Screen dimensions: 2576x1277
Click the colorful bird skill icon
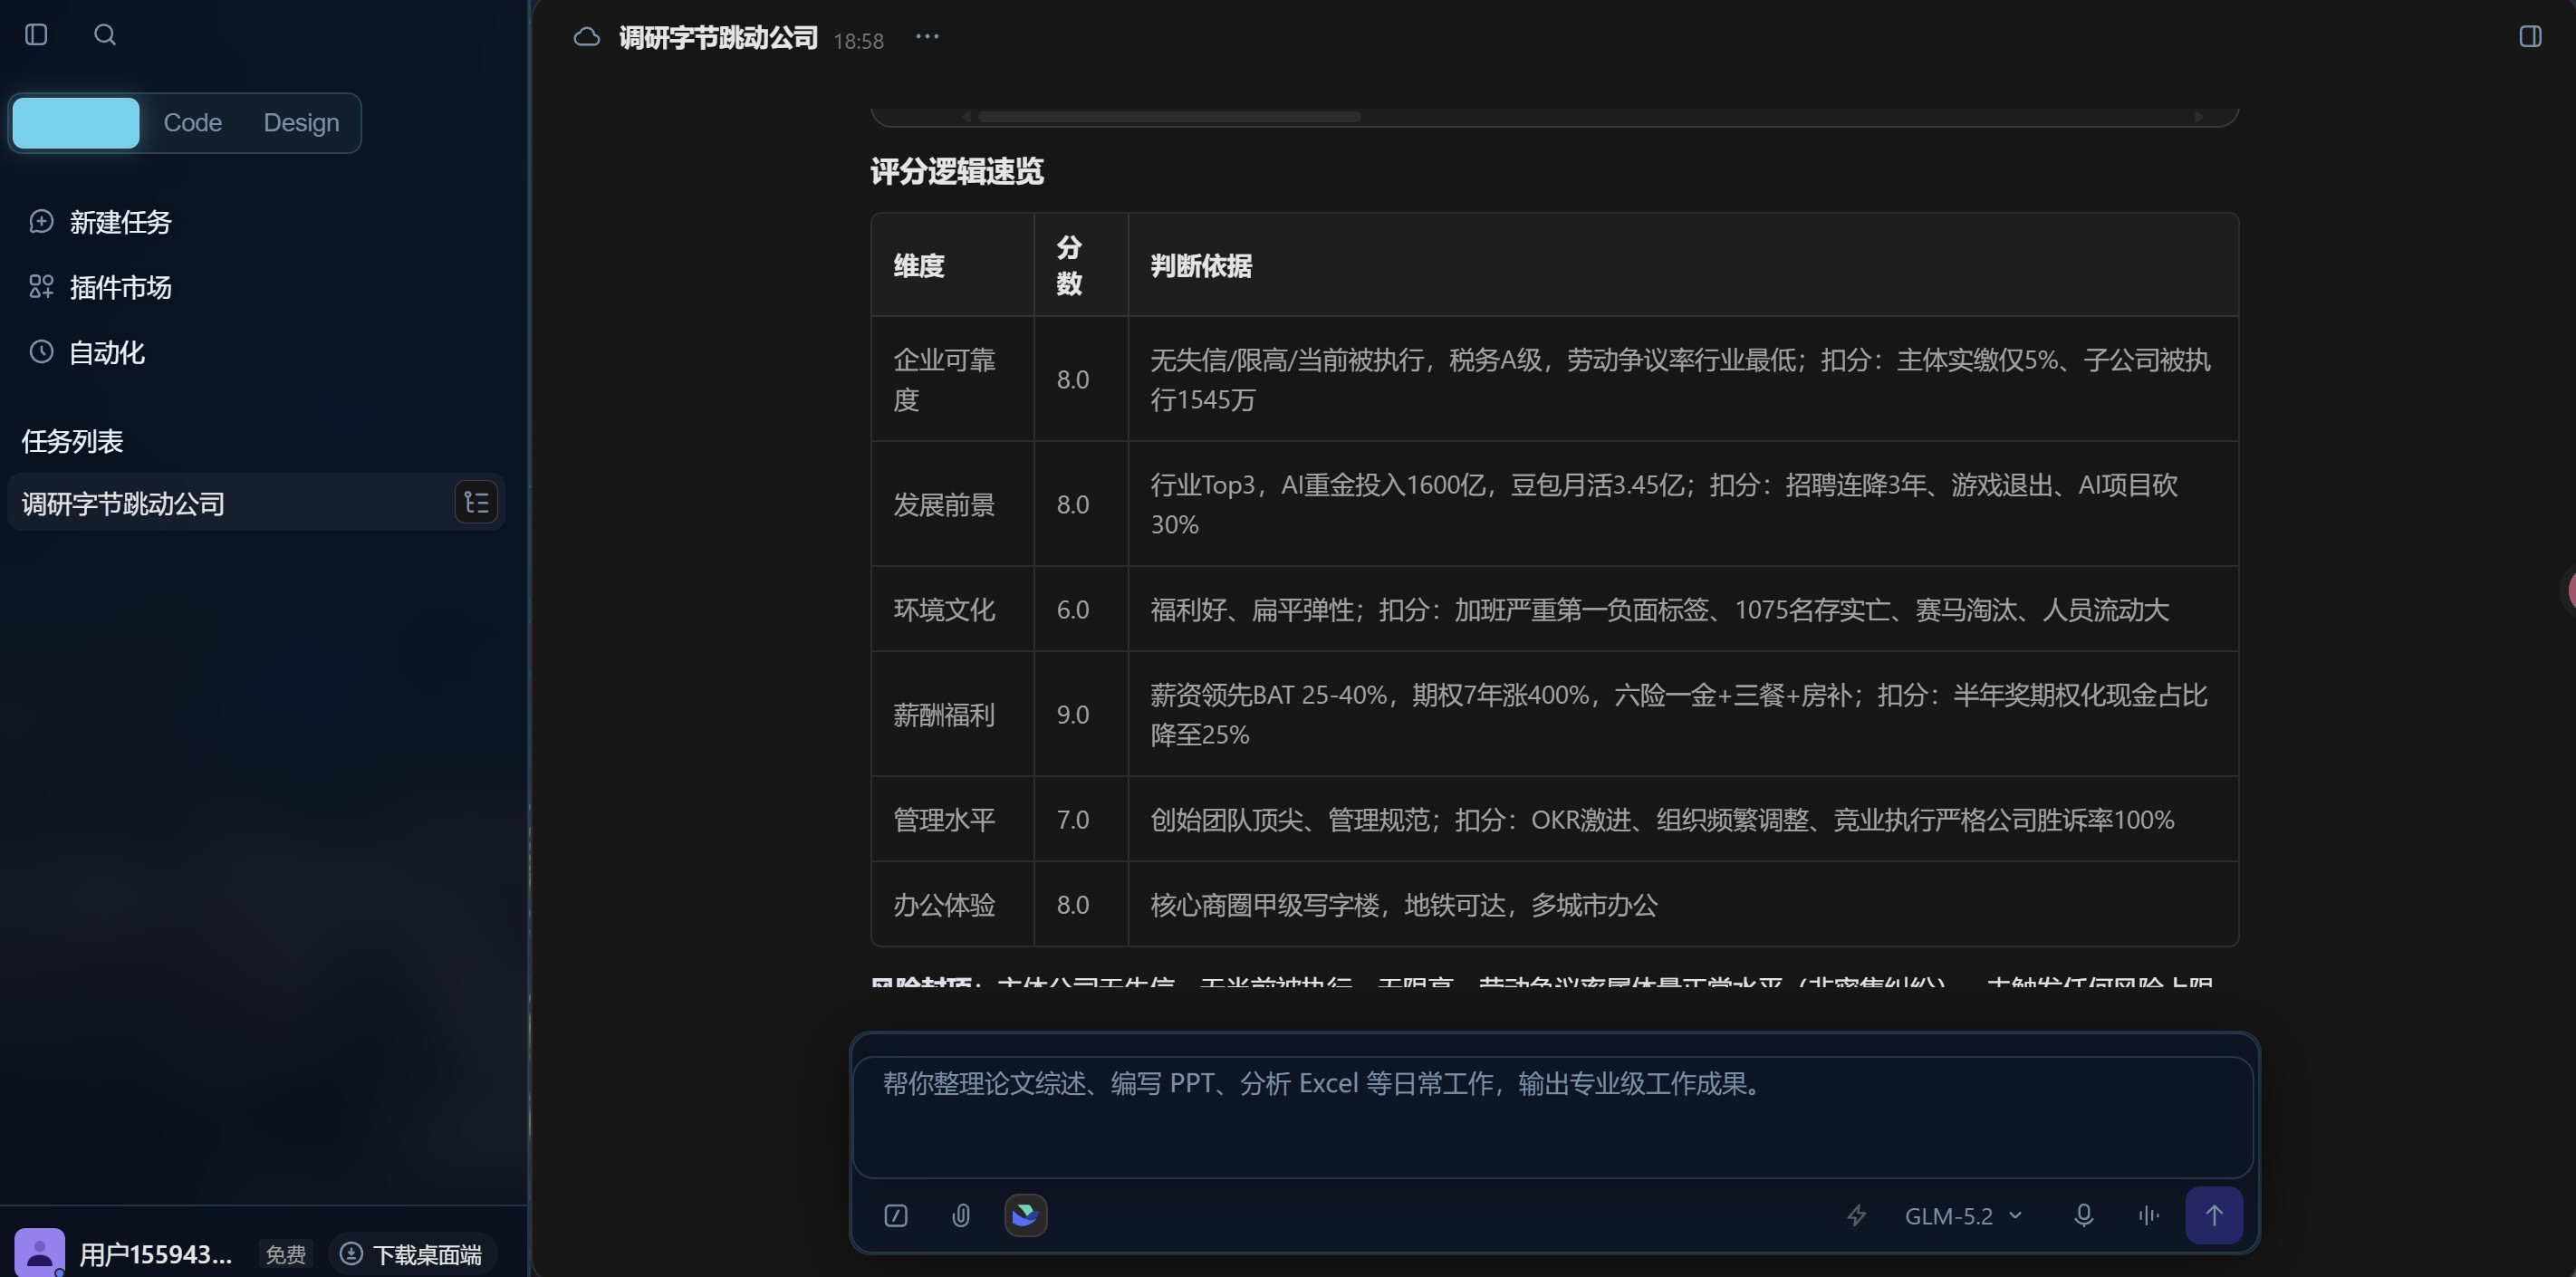[1026, 1216]
